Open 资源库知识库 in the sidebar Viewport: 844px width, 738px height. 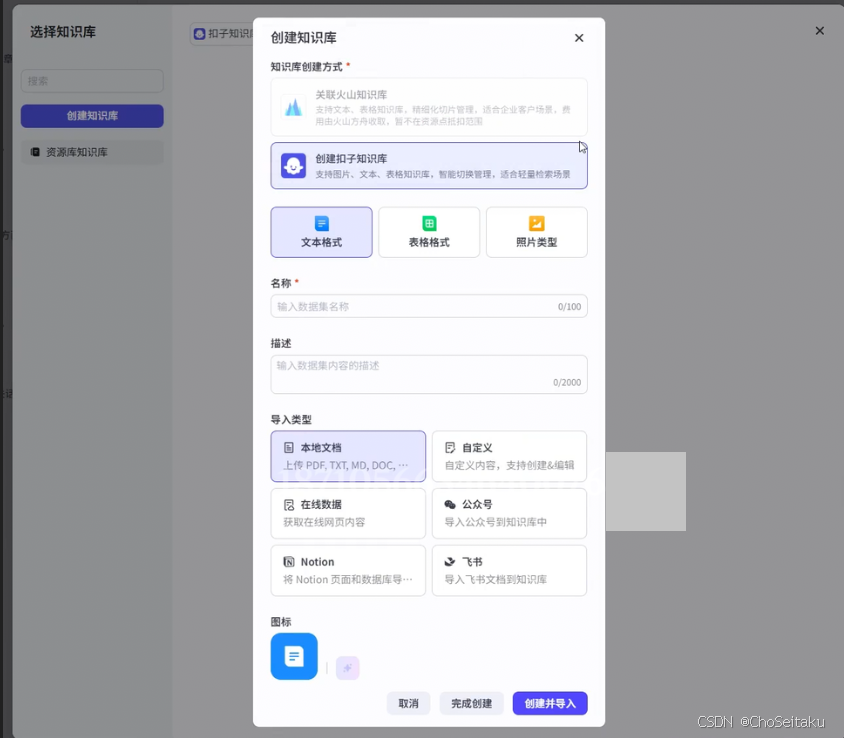(92, 152)
